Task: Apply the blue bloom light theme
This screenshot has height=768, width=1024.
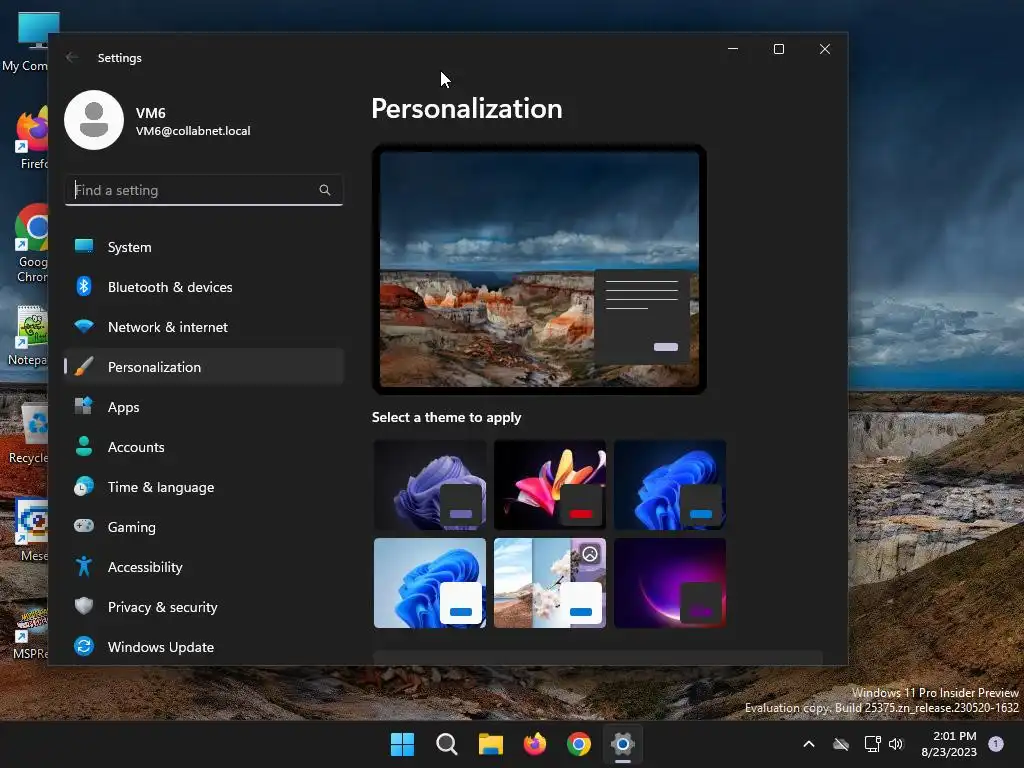Action: click(x=430, y=583)
